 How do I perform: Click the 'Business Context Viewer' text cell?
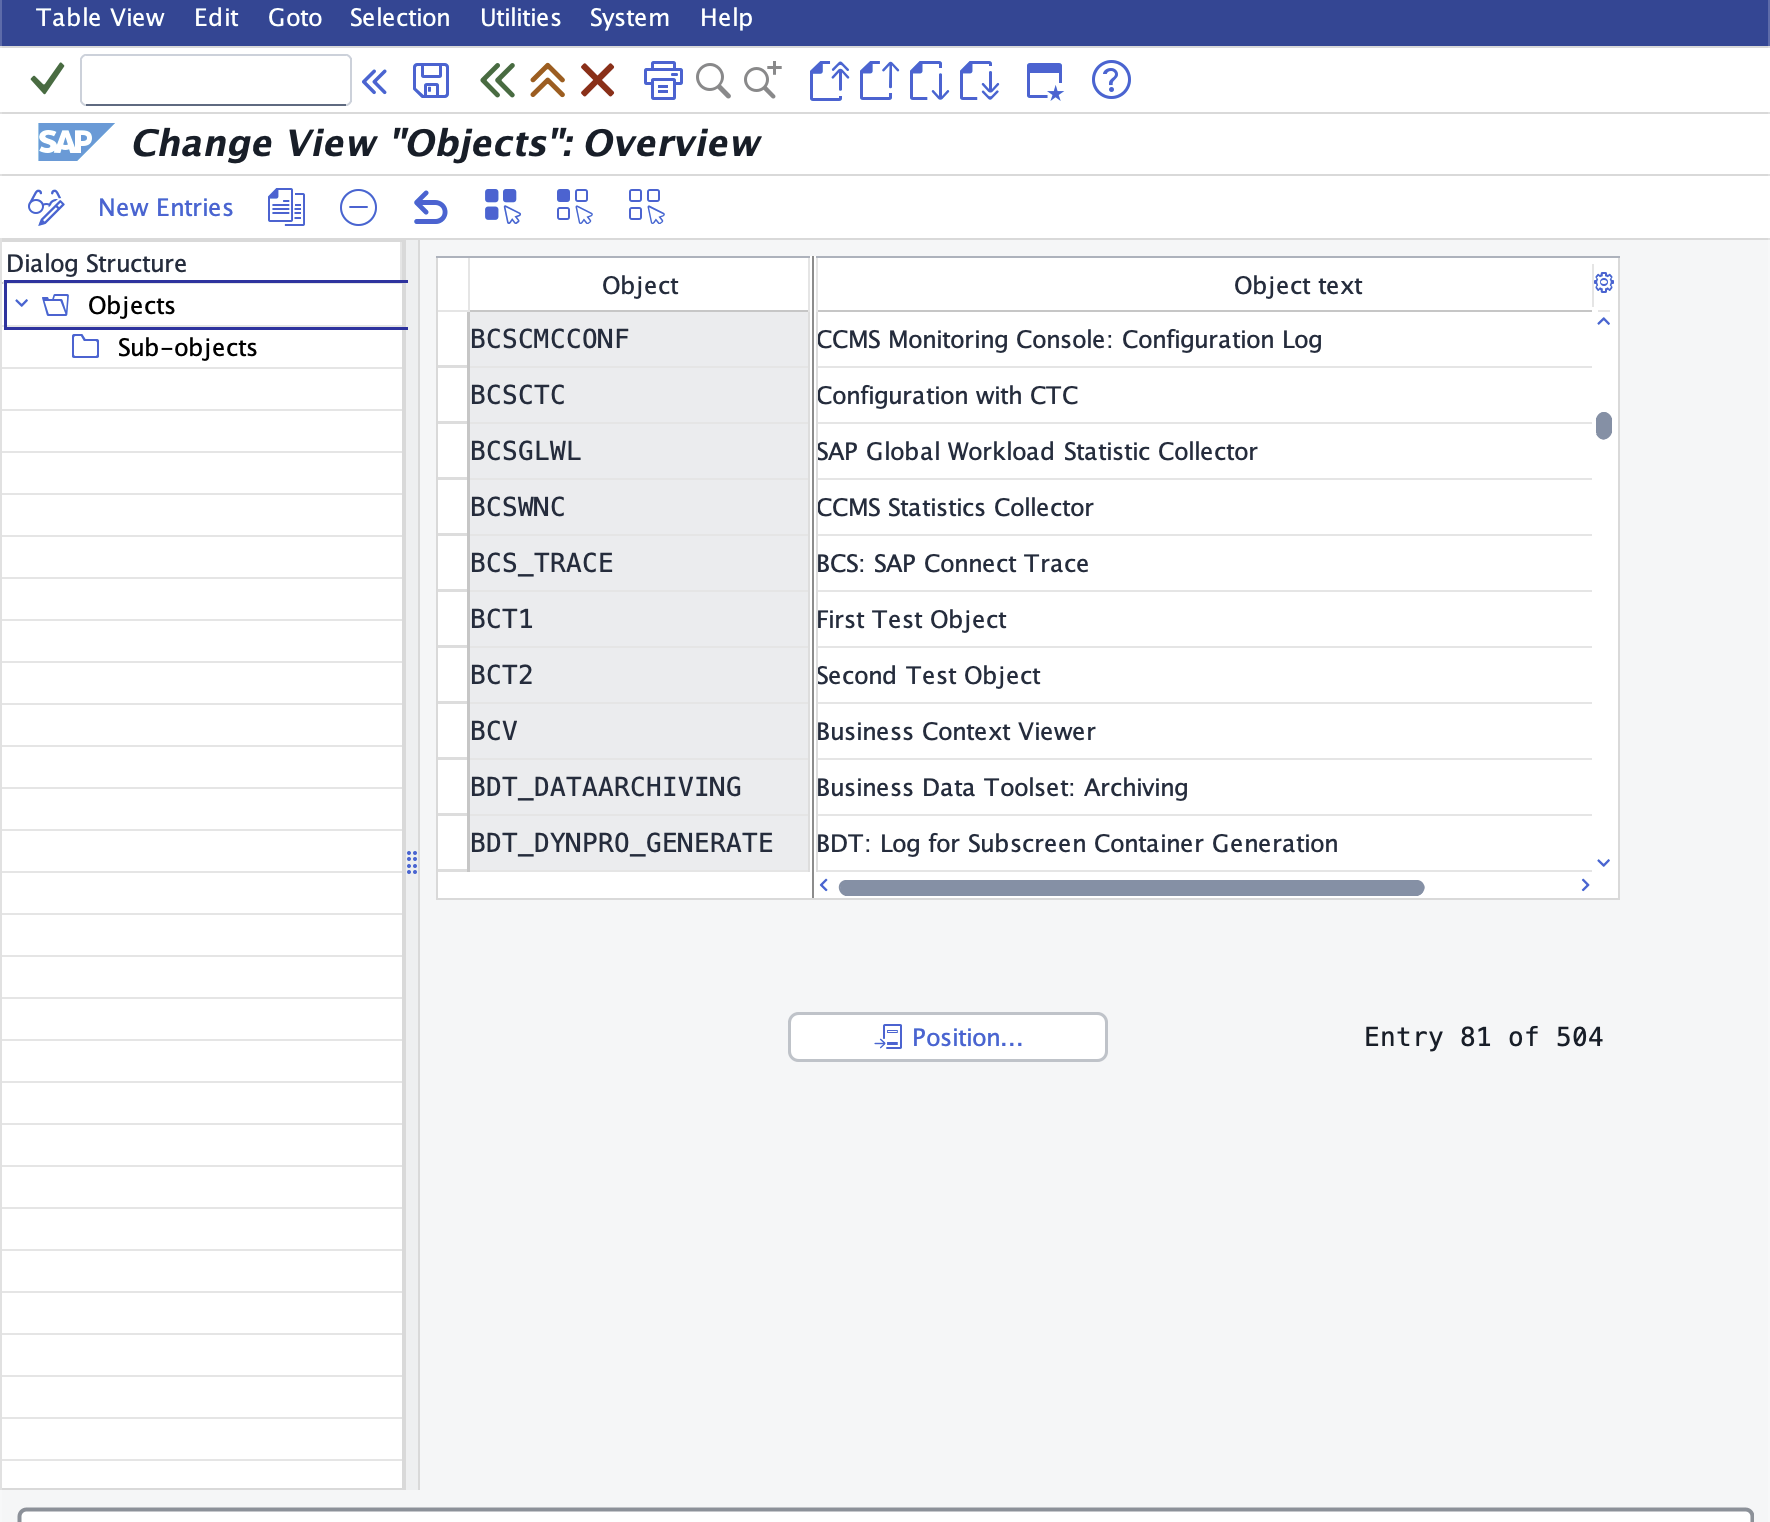click(x=1204, y=731)
